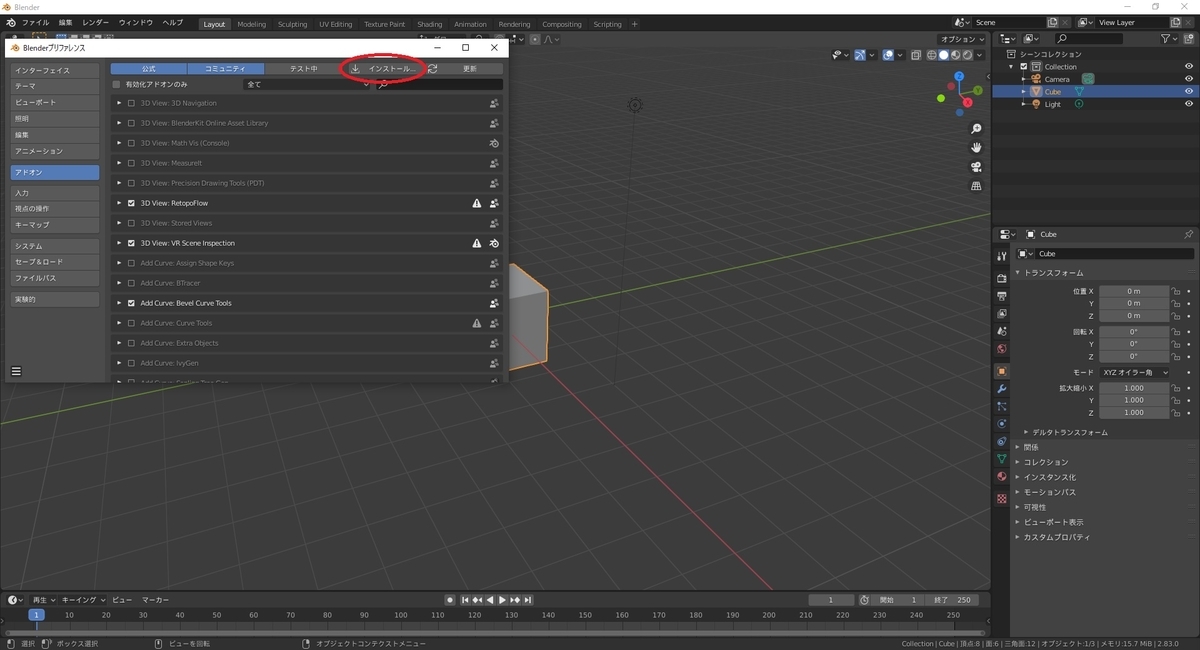This screenshot has width=1200, height=650.
Task: Open the green Object Data mesh tab
Action: tap(1002, 458)
